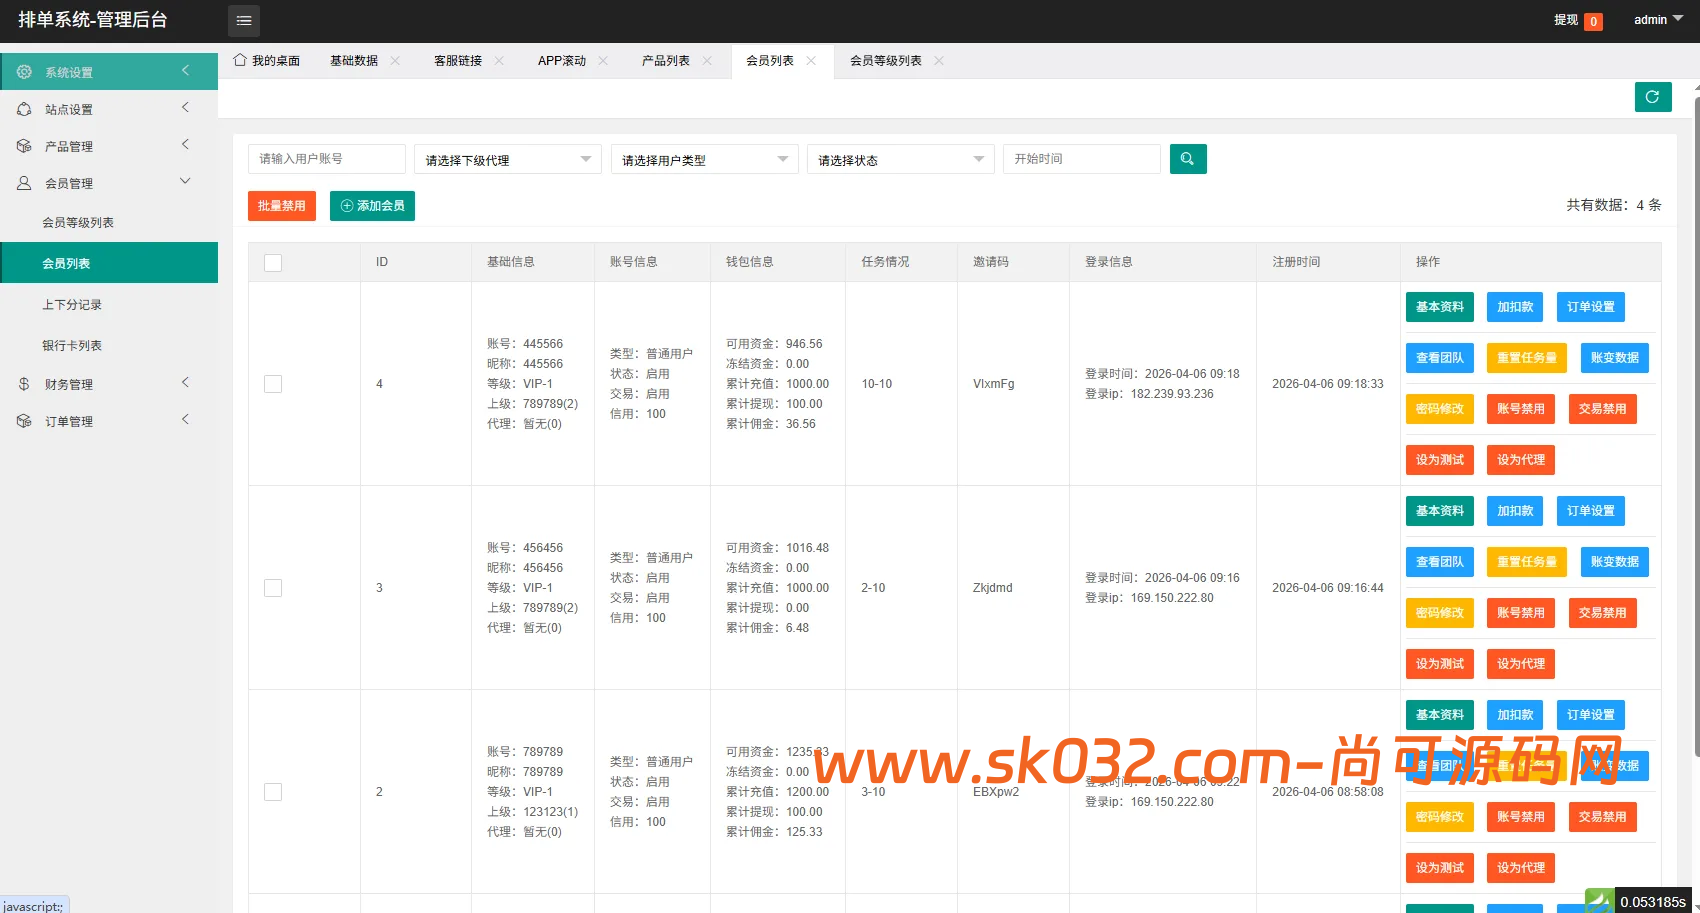Click the finance management dollar icon

click(24, 384)
